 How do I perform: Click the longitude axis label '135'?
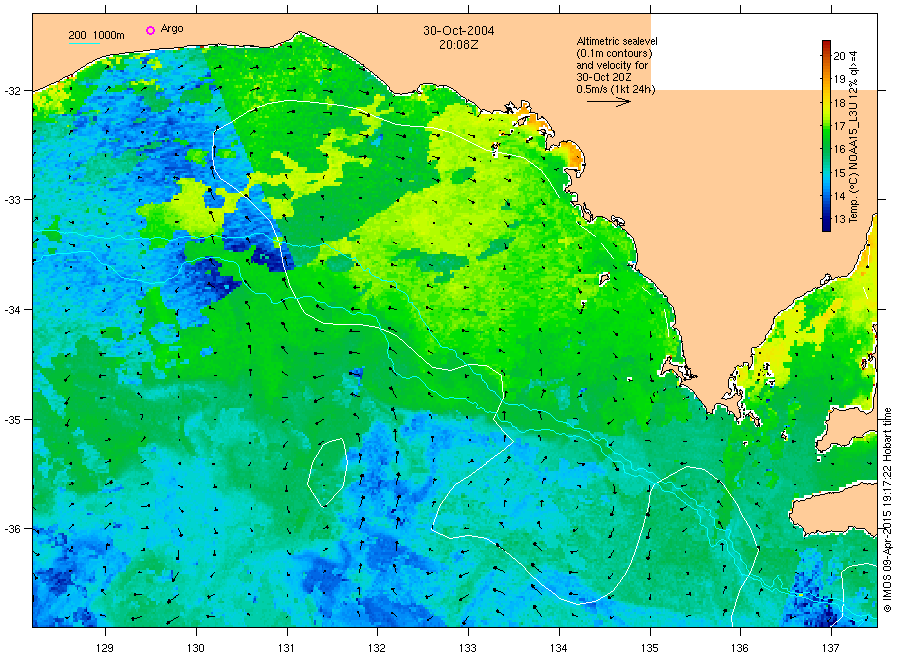coord(650,648)
